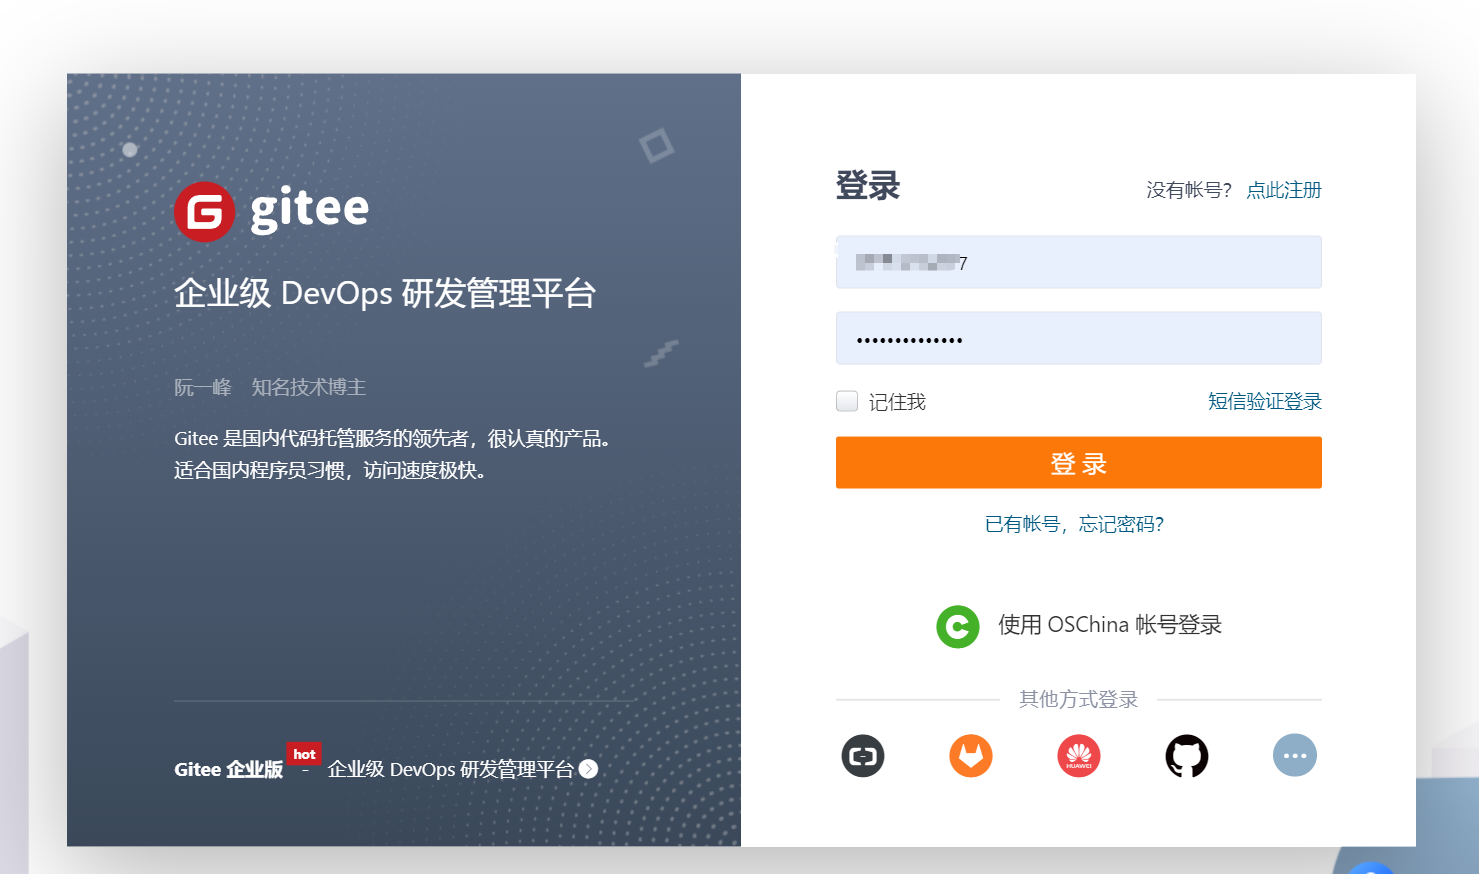
Task: Open the 点此注册 link
Action: 1284,190
